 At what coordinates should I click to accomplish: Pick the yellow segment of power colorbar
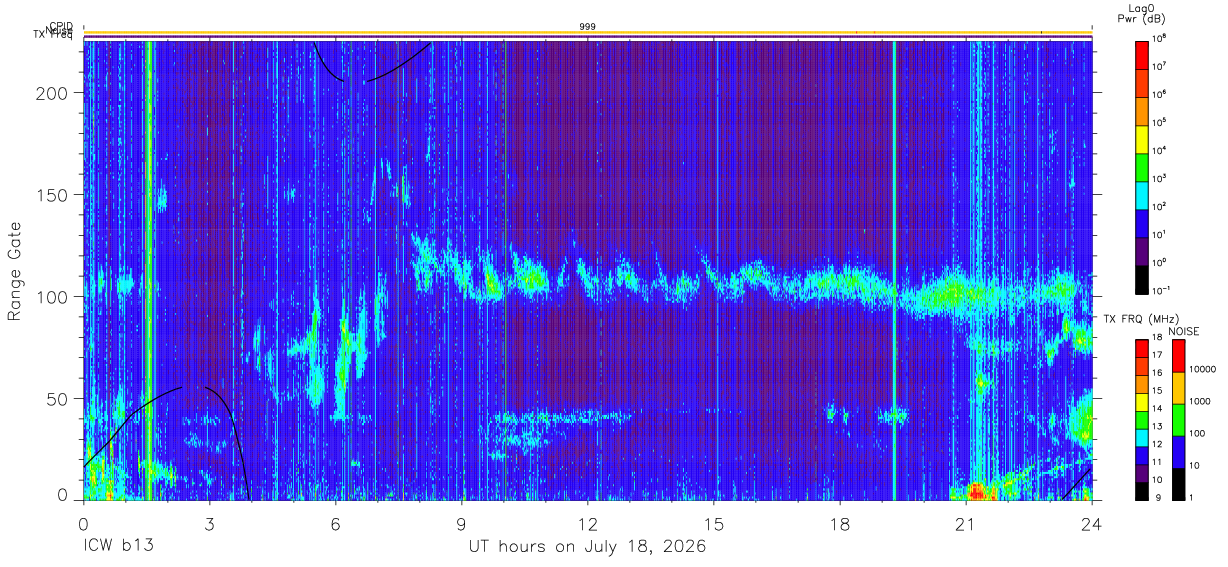1142,138
